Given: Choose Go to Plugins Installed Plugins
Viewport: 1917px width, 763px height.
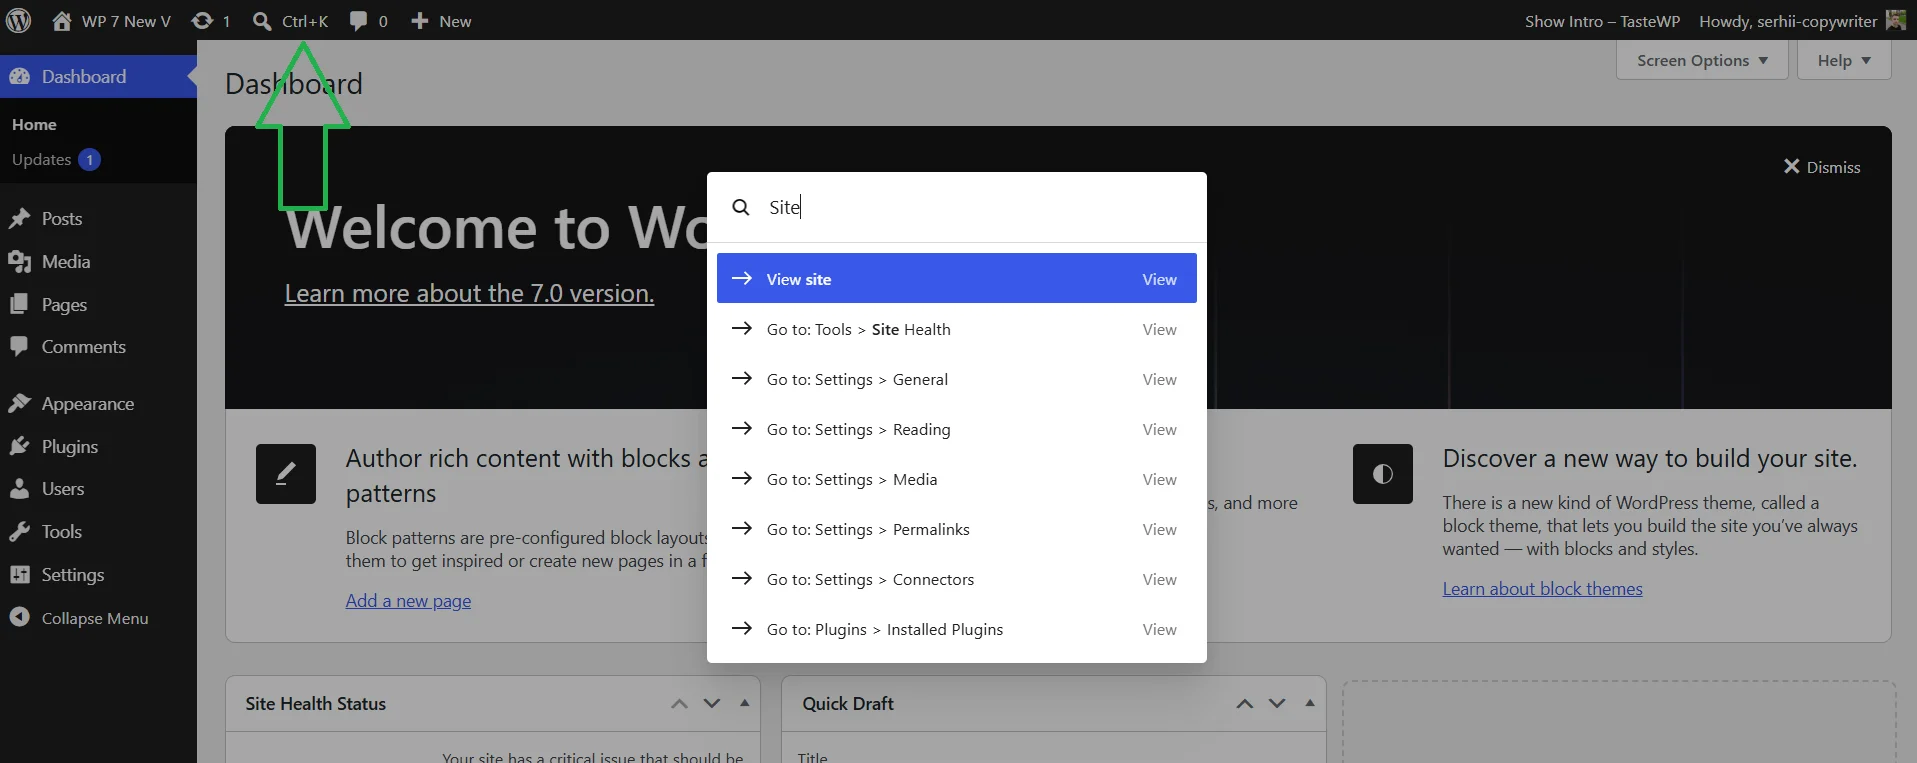Looking at the screenshot, I should point(957,629).
